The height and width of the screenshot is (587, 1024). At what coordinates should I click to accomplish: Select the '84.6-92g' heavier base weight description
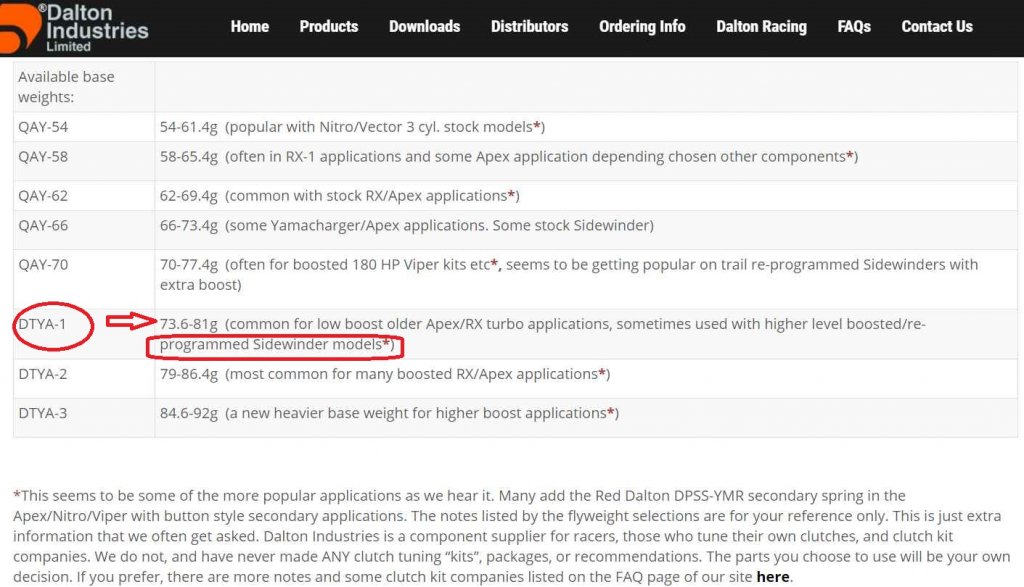(x=389, y=413)
